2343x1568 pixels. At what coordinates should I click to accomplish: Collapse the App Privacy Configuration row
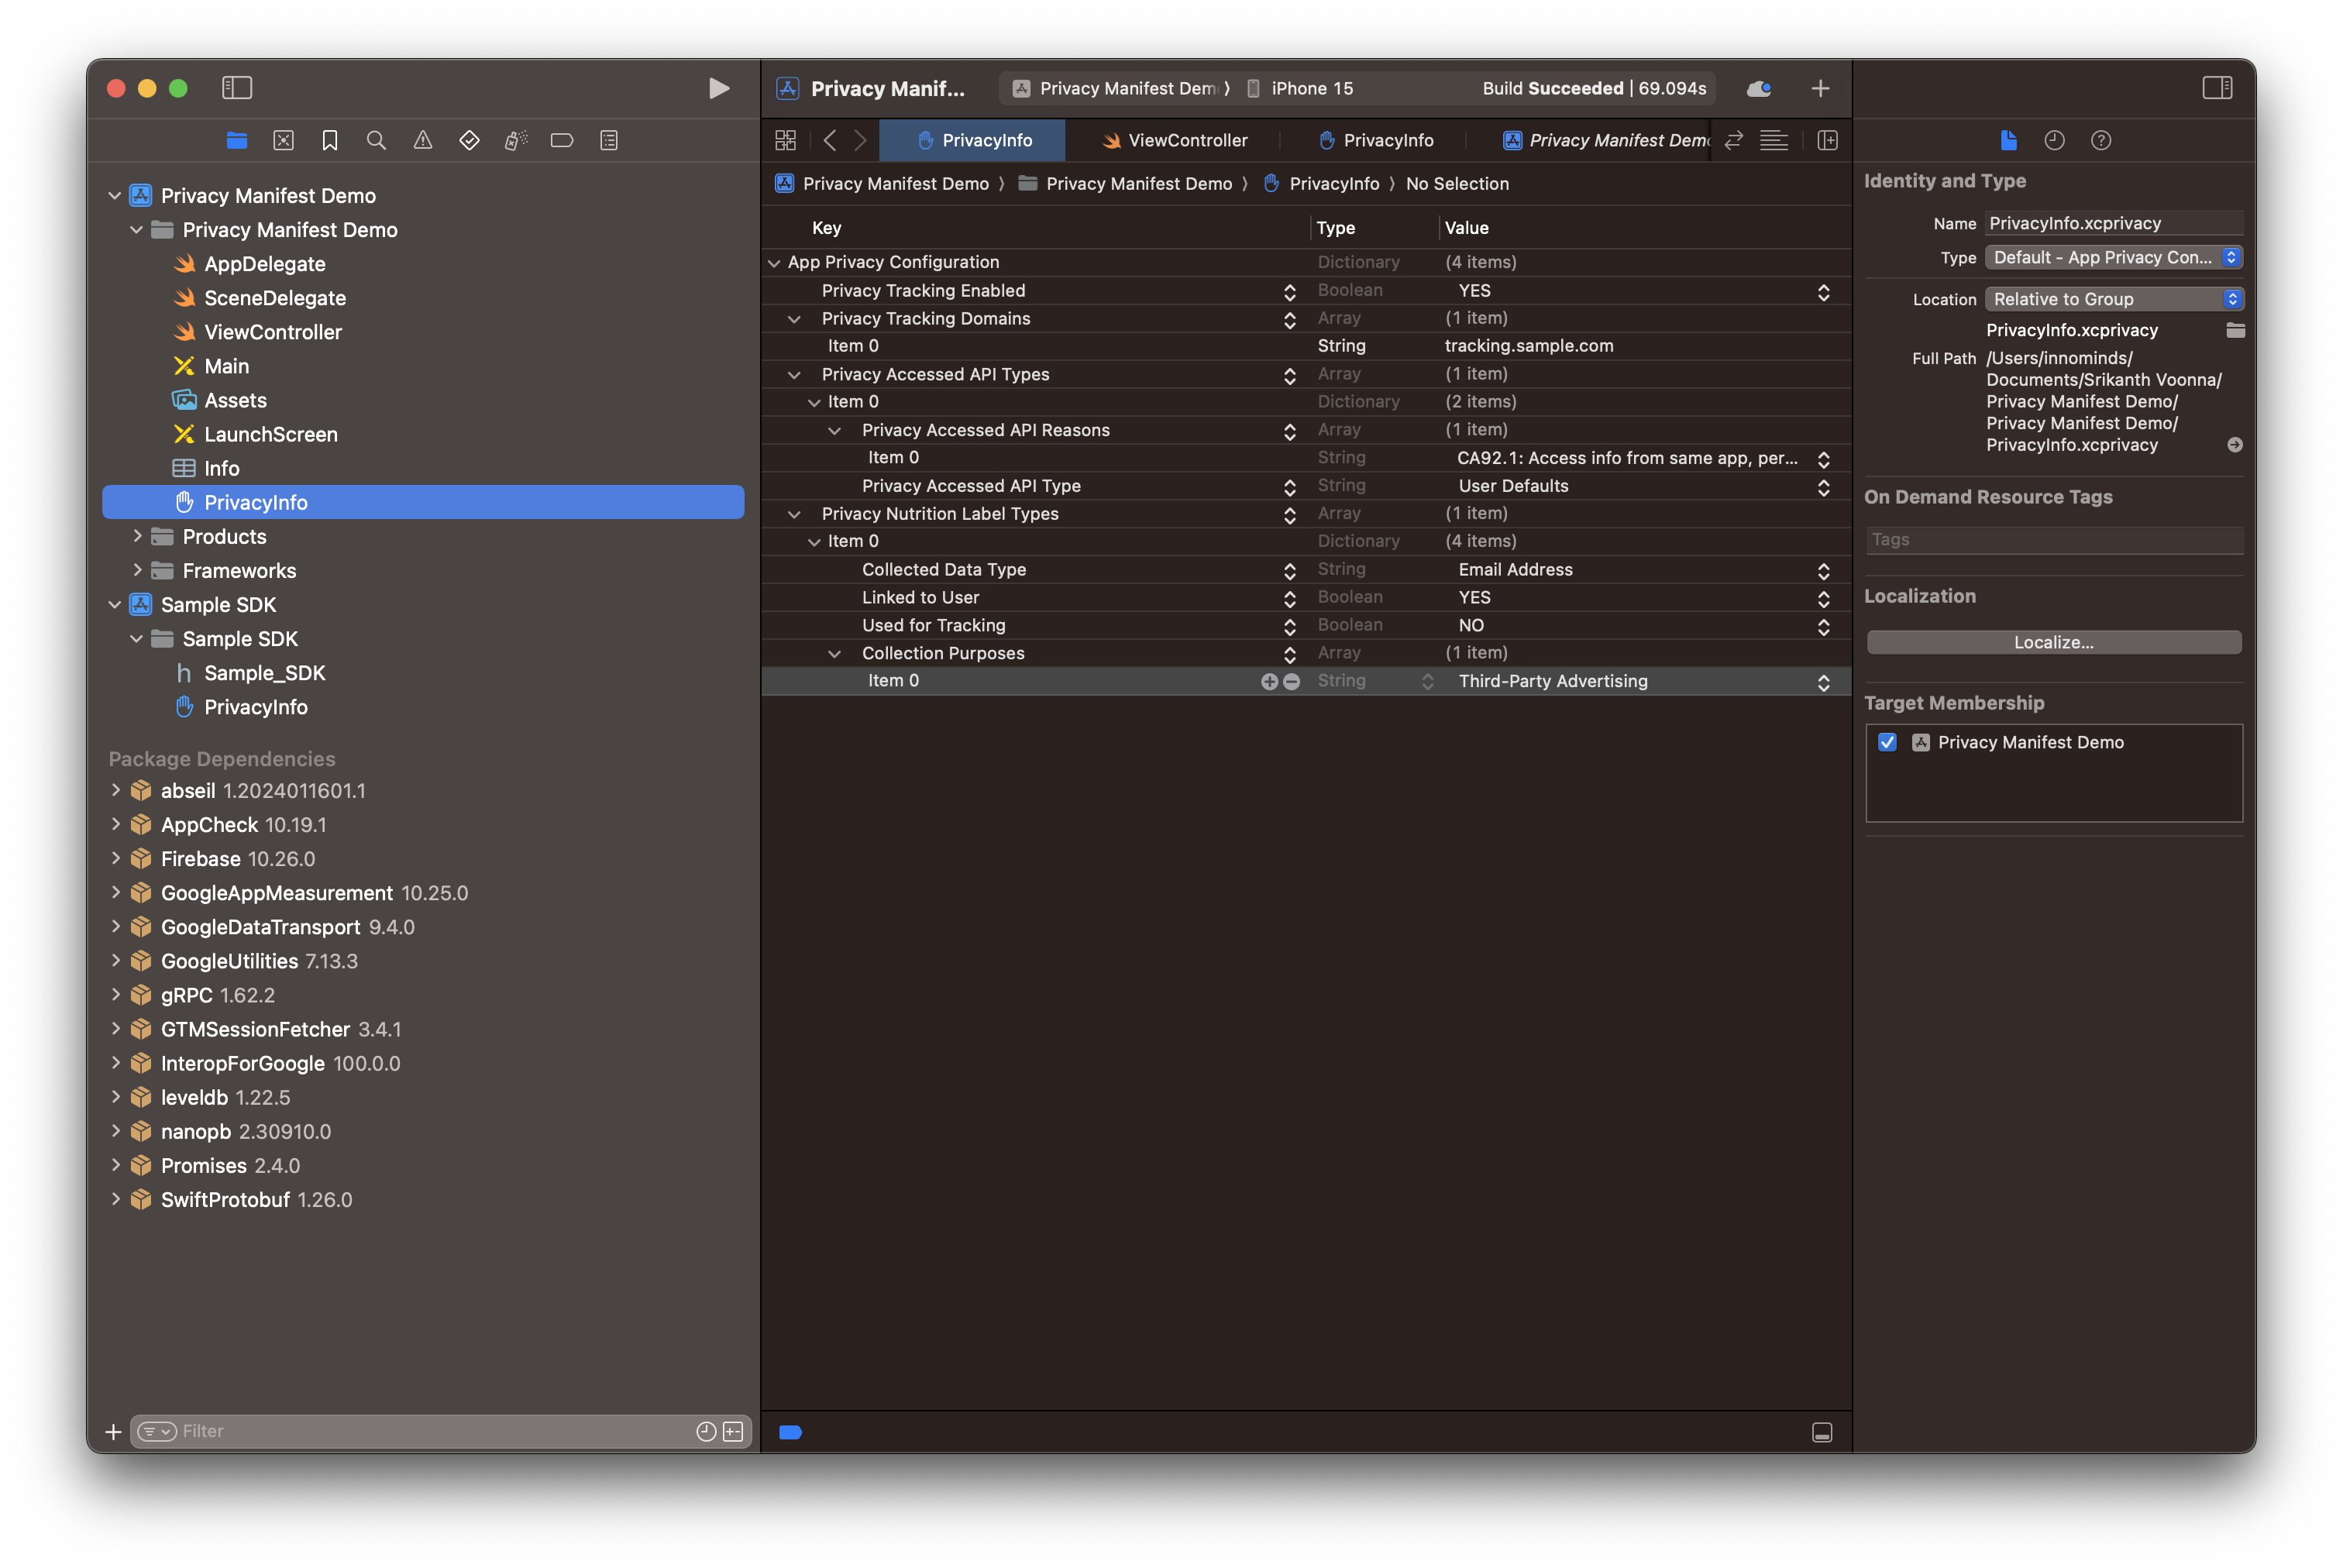click(x=774, y=263)
